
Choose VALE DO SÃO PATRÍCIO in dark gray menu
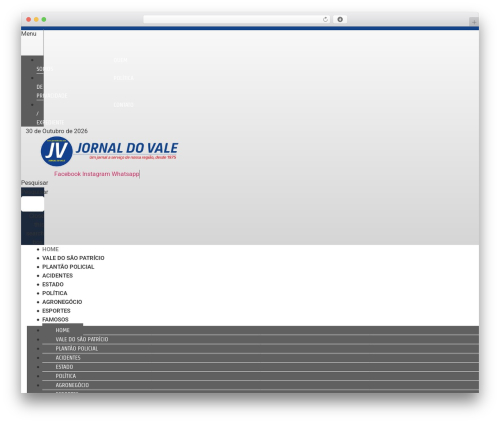[82, 339]
